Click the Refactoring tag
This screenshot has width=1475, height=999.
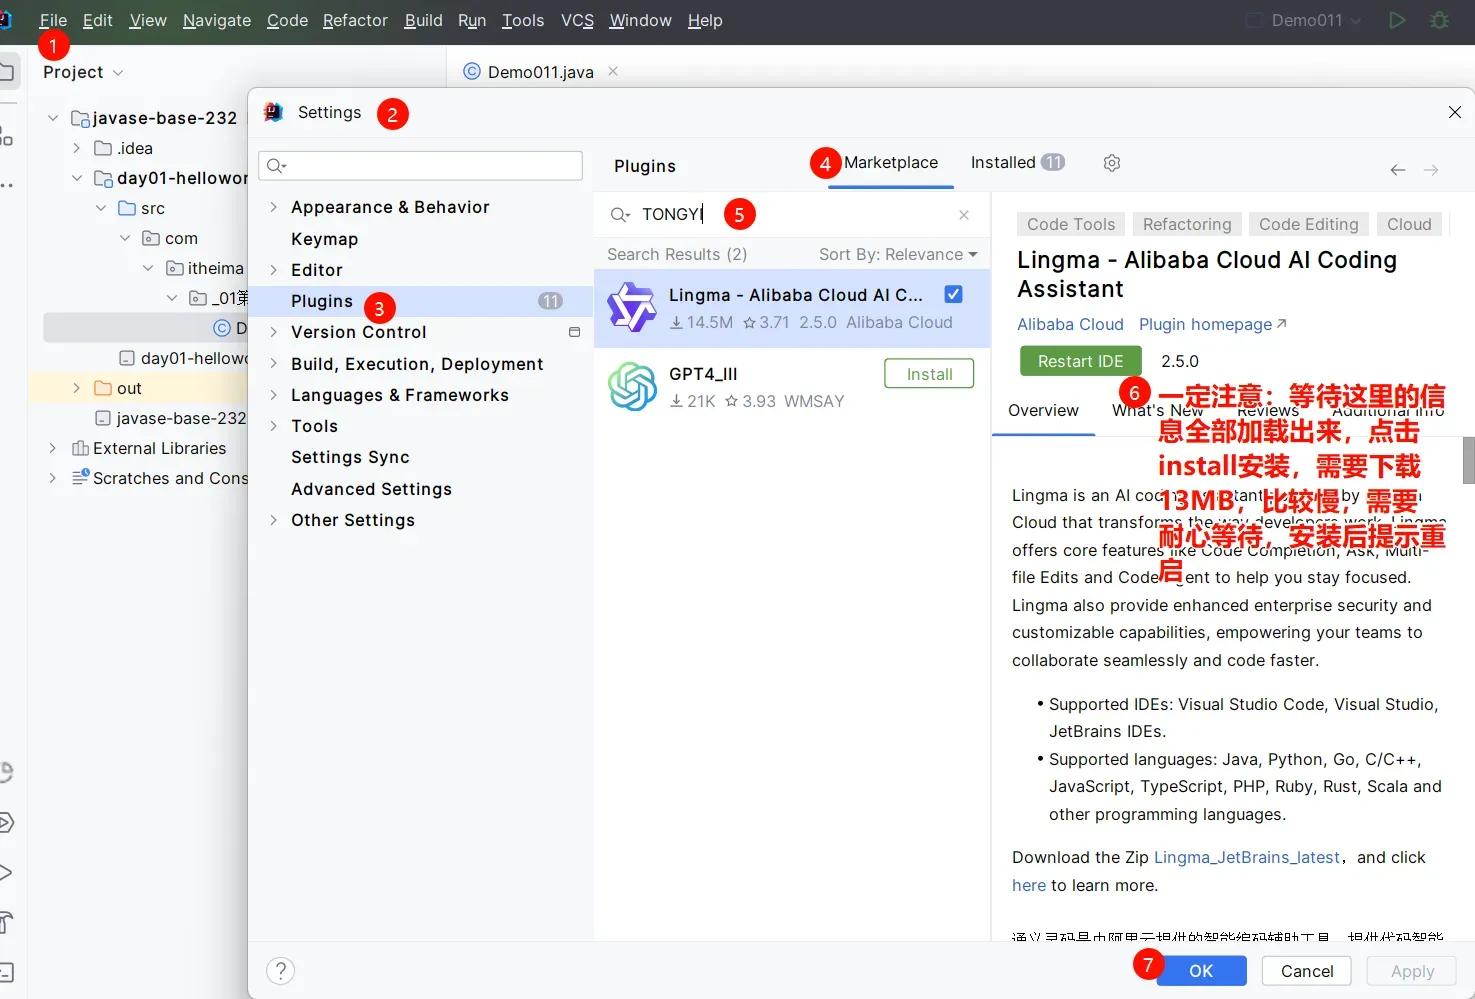(x=1187, y=224)
